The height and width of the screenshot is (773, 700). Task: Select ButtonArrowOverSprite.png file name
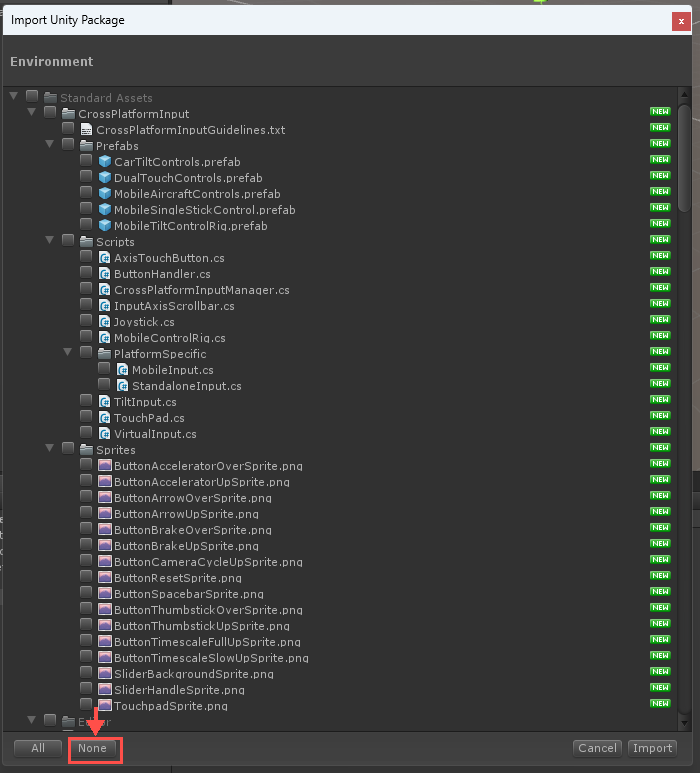click(x=193, y=498)
